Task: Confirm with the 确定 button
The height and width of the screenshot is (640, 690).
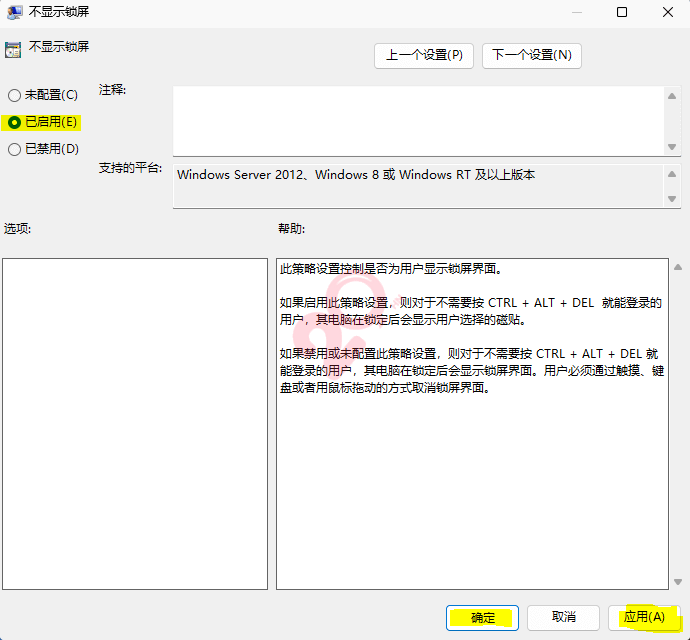Action: [x=482, y=617]
